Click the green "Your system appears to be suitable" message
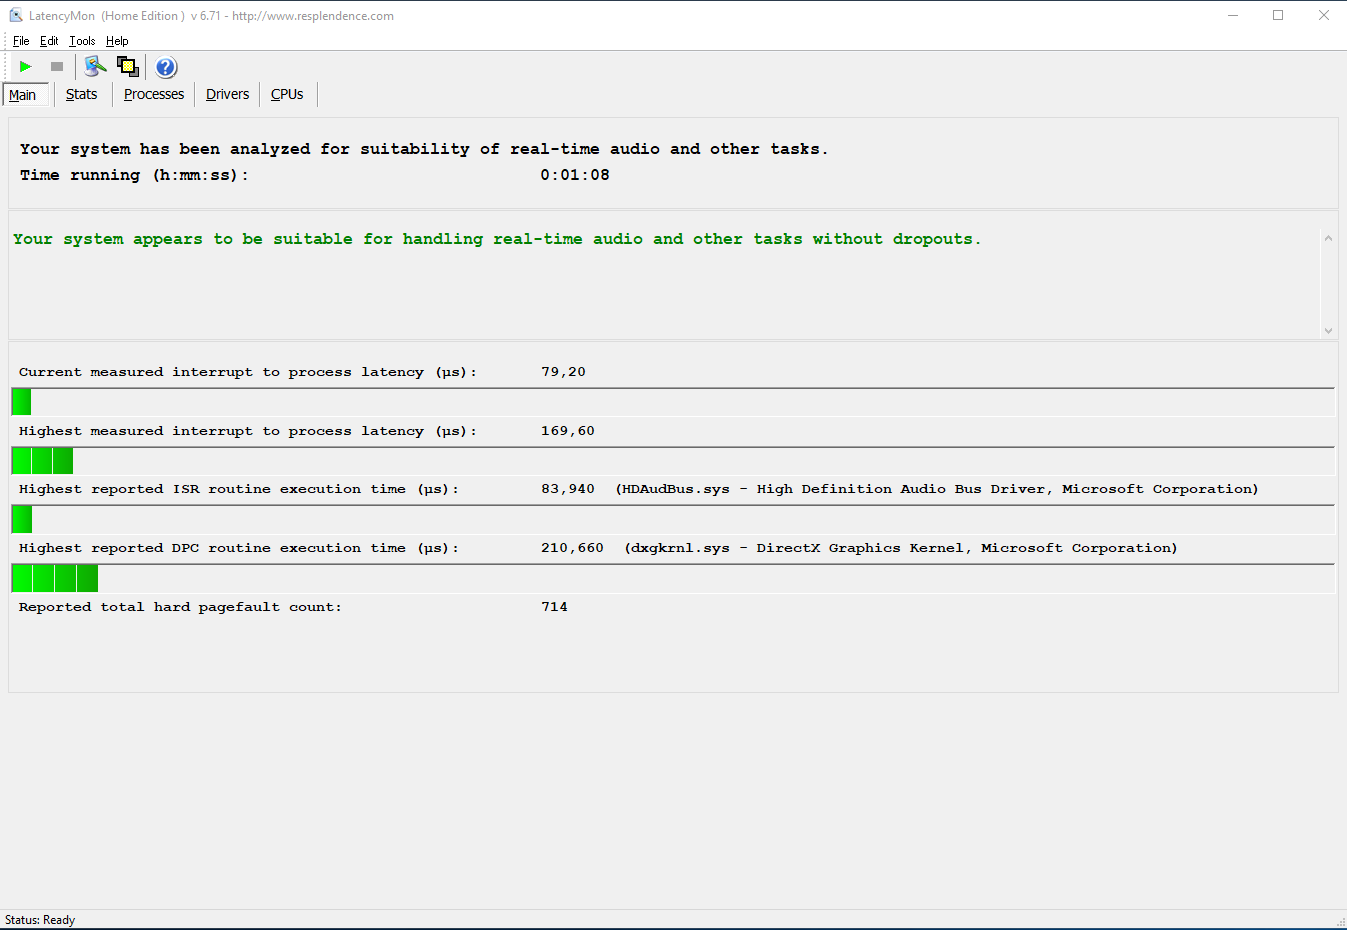 coord(497,239)
